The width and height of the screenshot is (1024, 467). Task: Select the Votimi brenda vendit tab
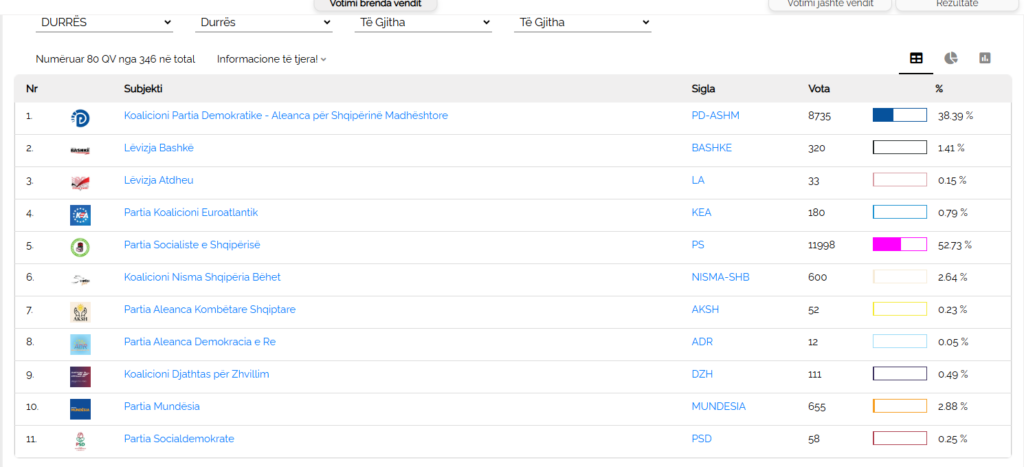click(375, 4)
